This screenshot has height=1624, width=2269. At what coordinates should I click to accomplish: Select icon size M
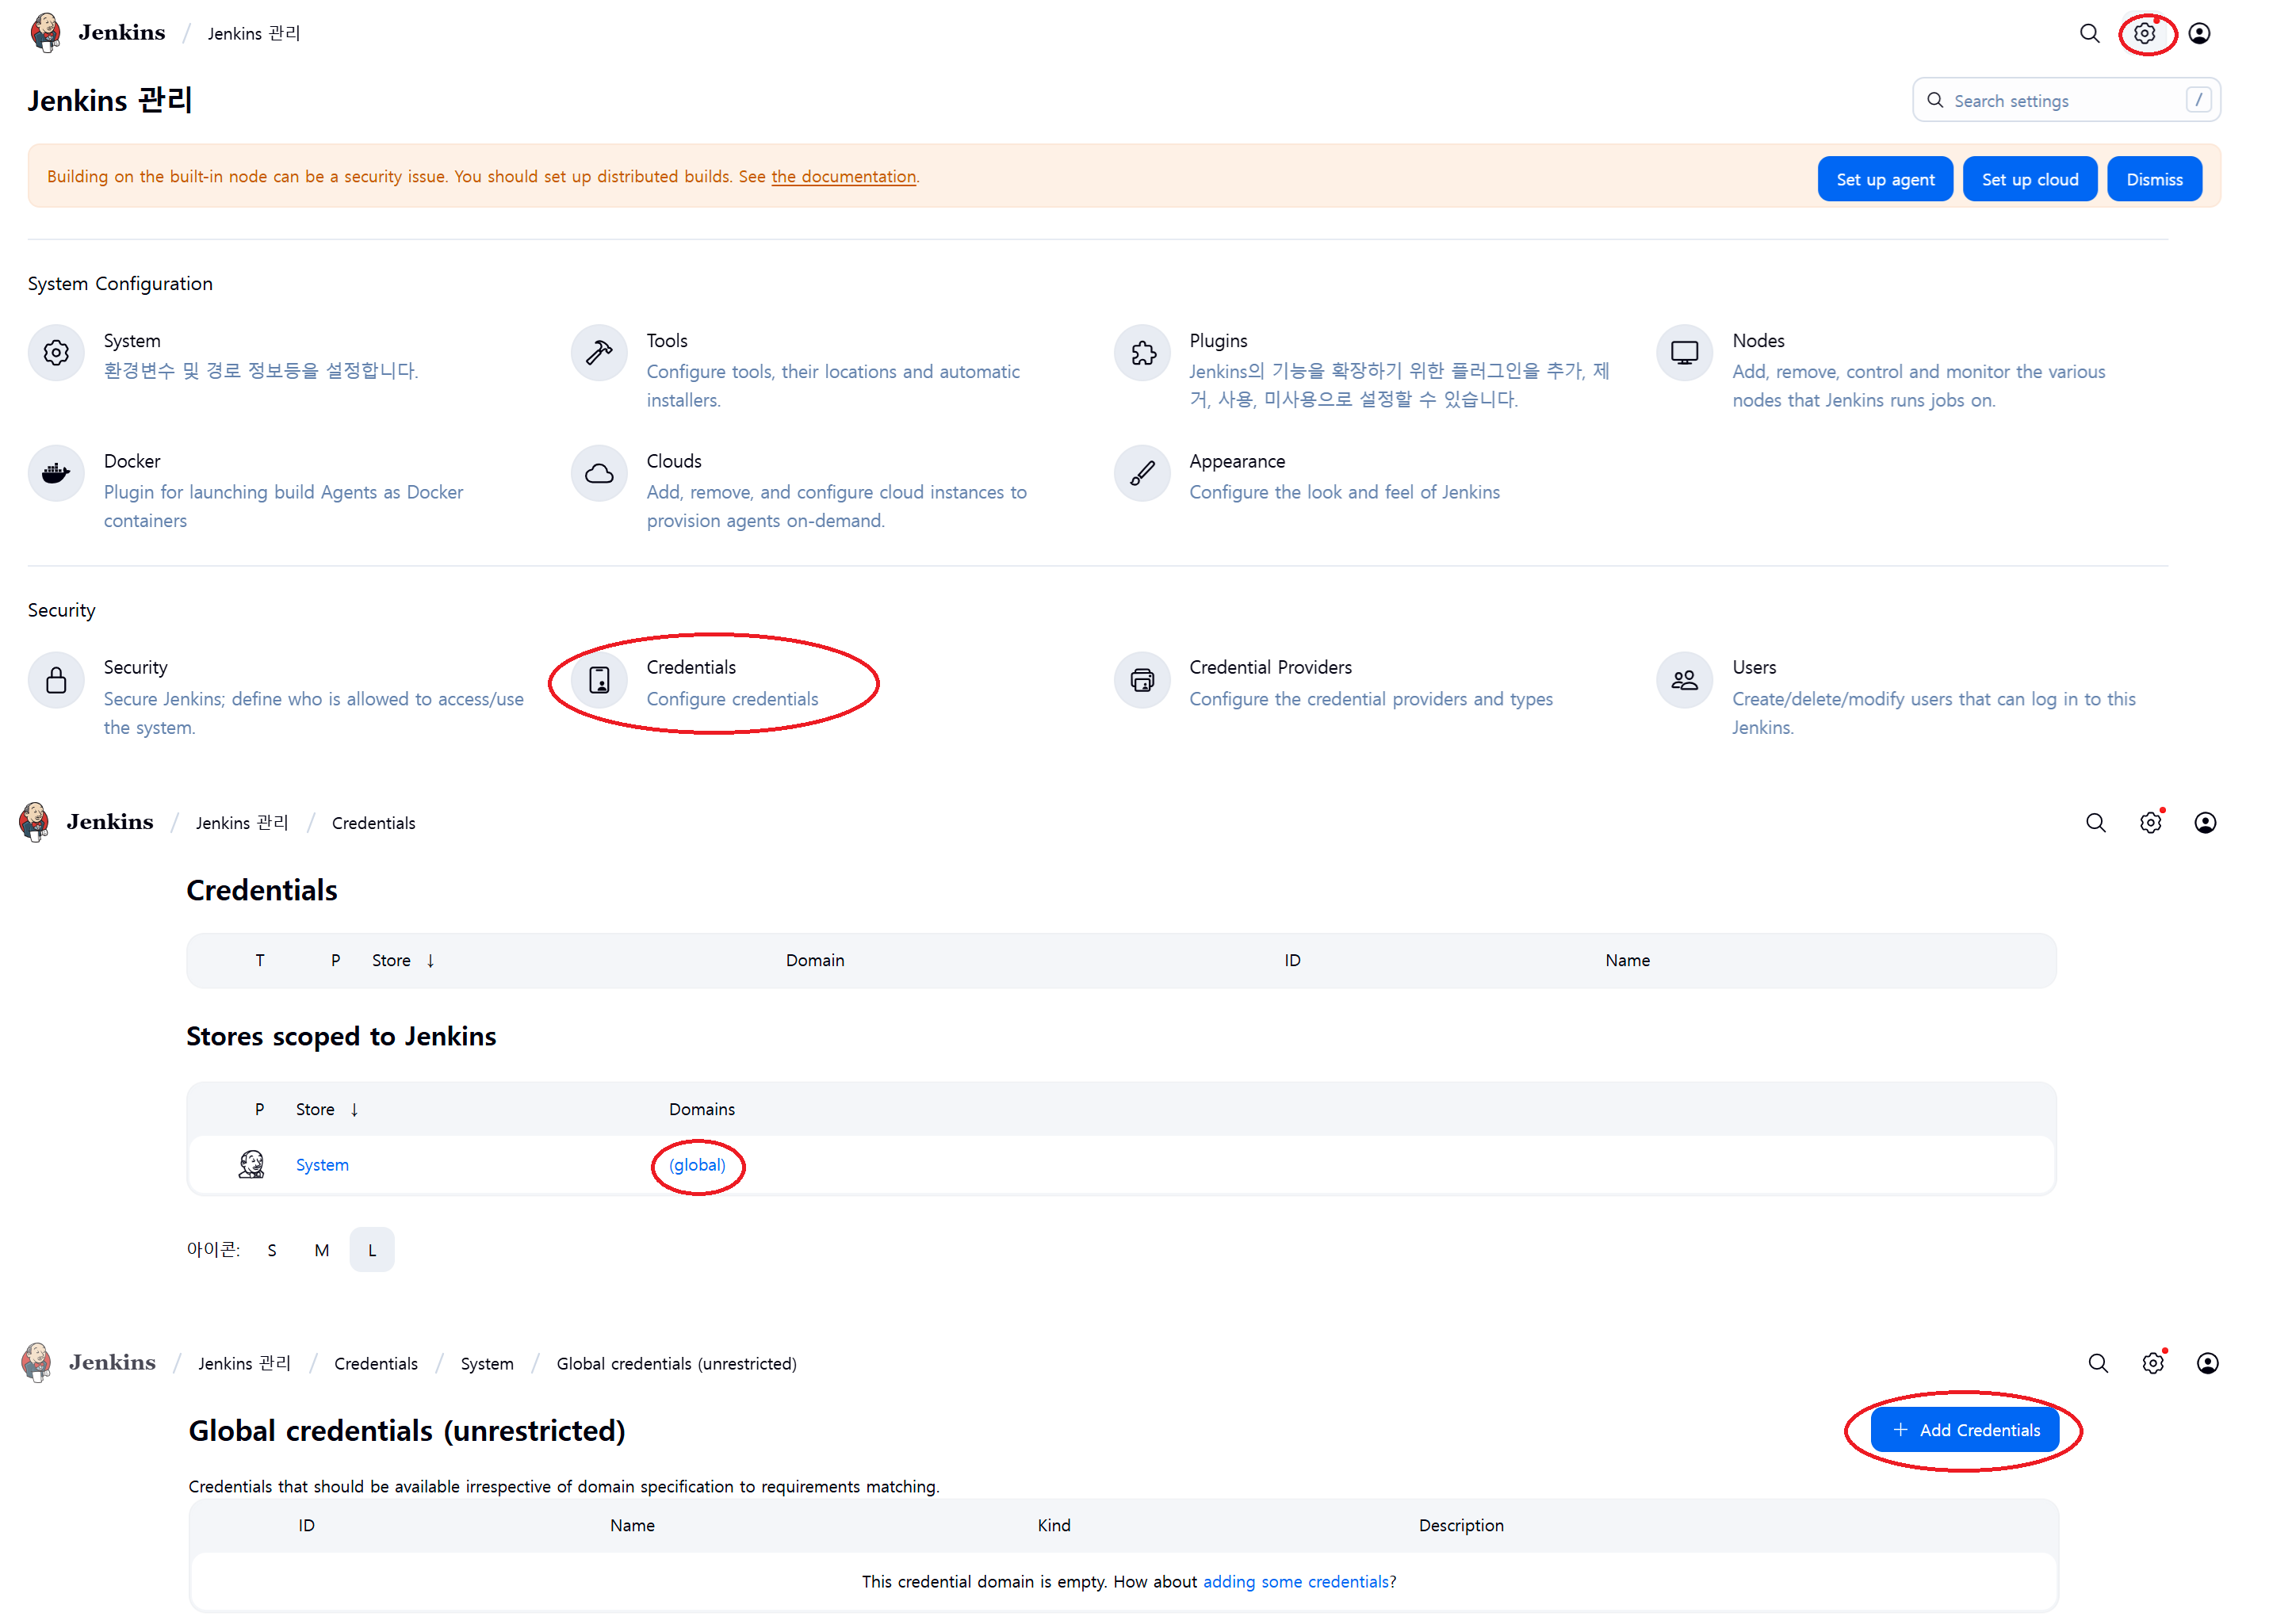pyautogui.click(x=321, y=1250)
